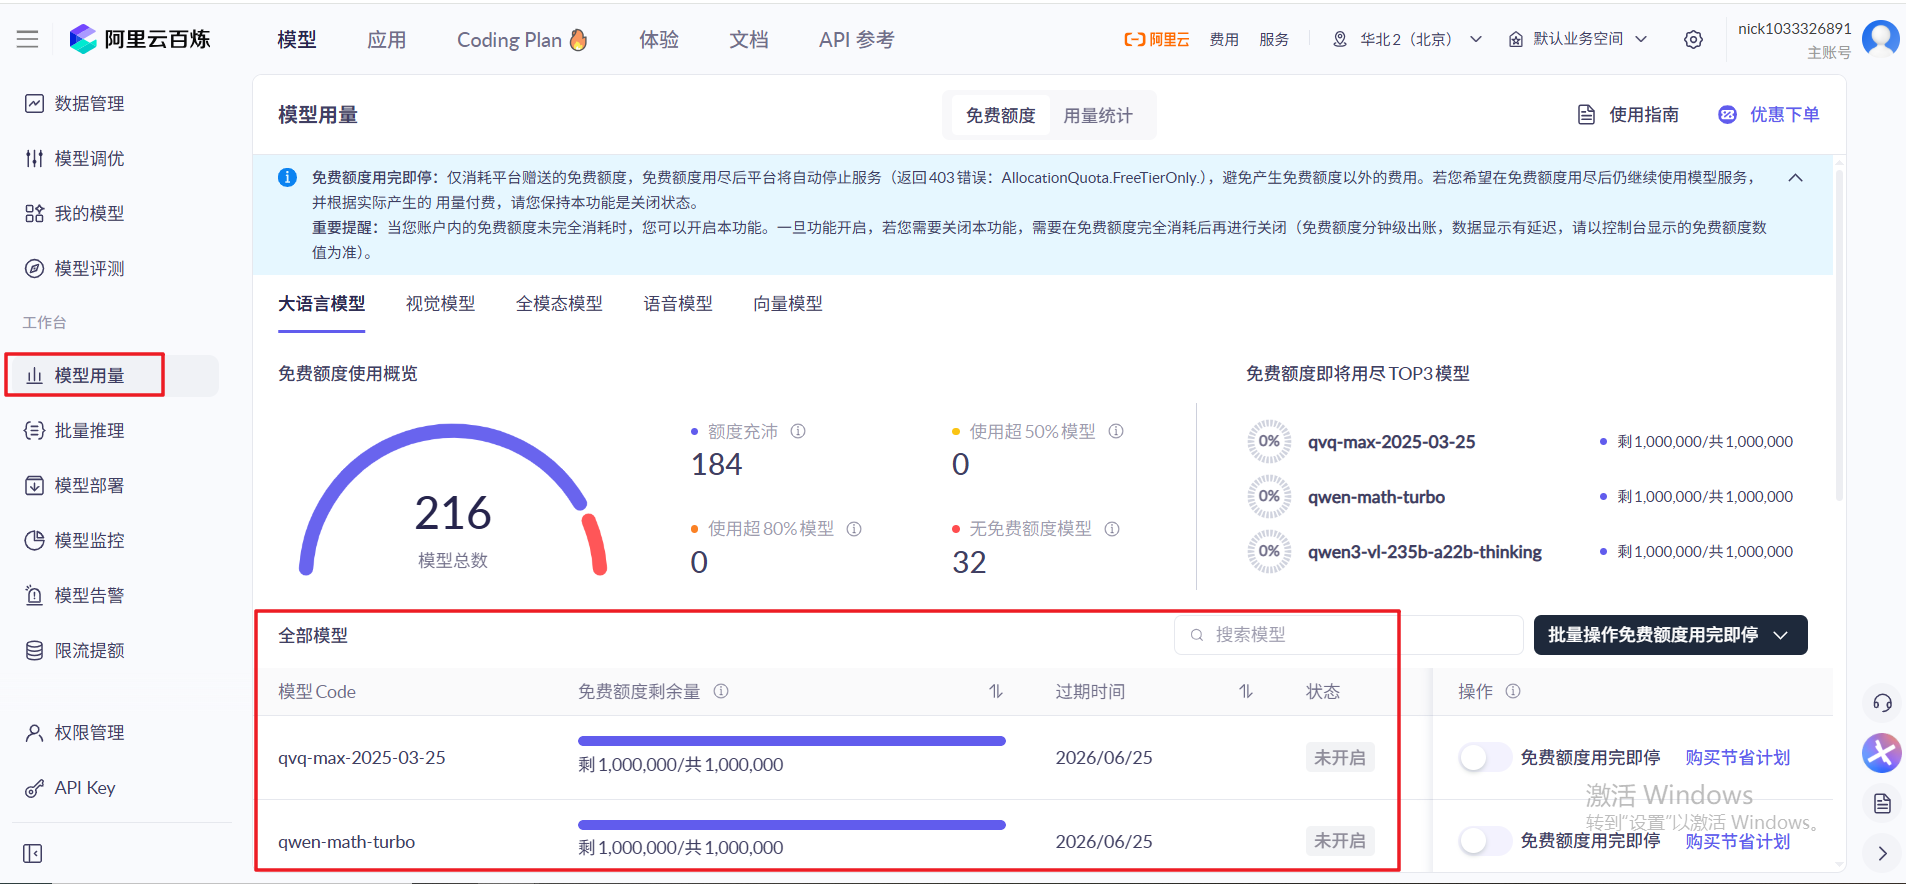
Task: Open the 文档 top menu
Action: point(749,40)
